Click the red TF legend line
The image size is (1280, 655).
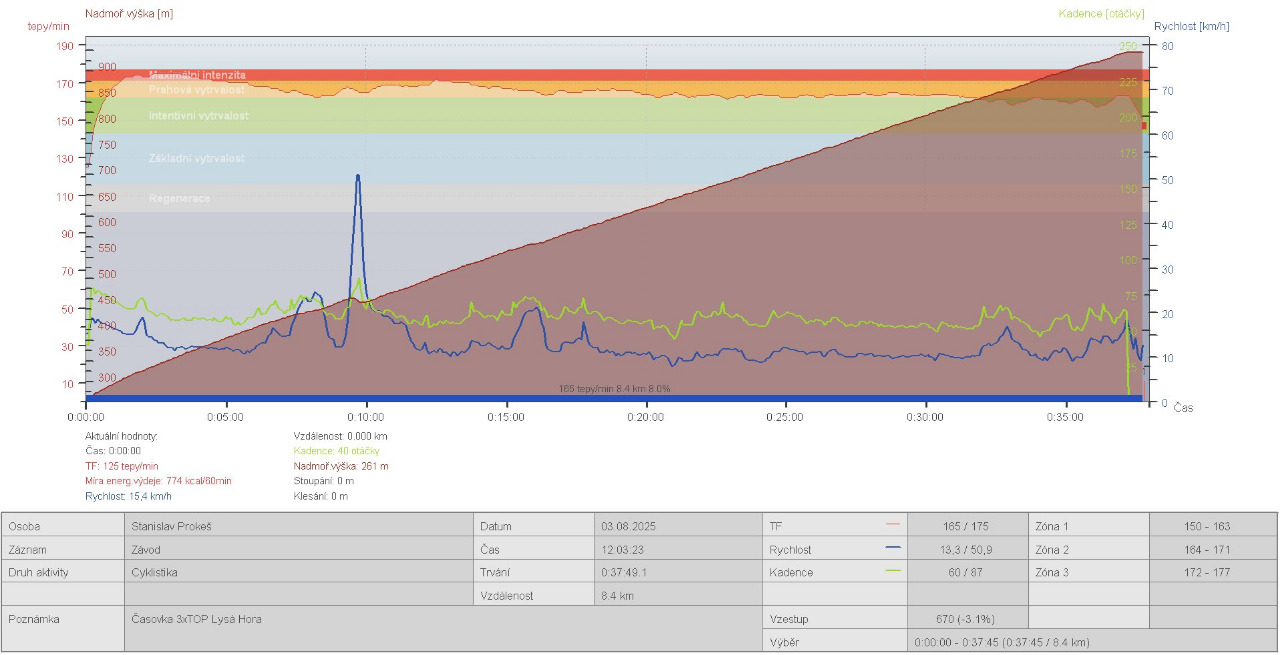point(893,524)
